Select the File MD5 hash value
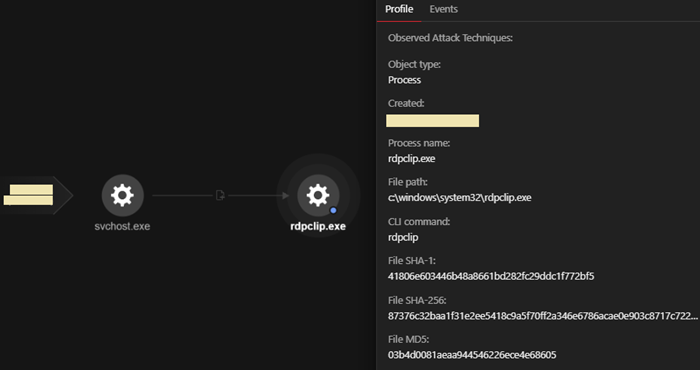This screenshot has width=700, height=370. tap(472, 355)
